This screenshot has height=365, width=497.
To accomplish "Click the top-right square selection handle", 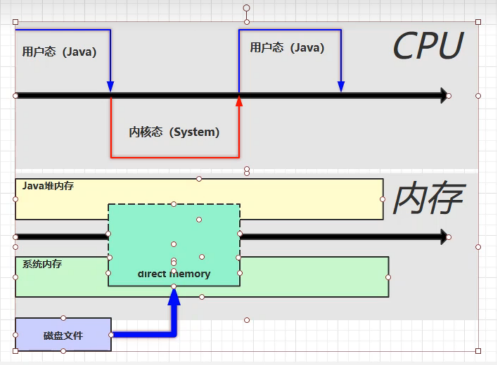I will 478,22.
